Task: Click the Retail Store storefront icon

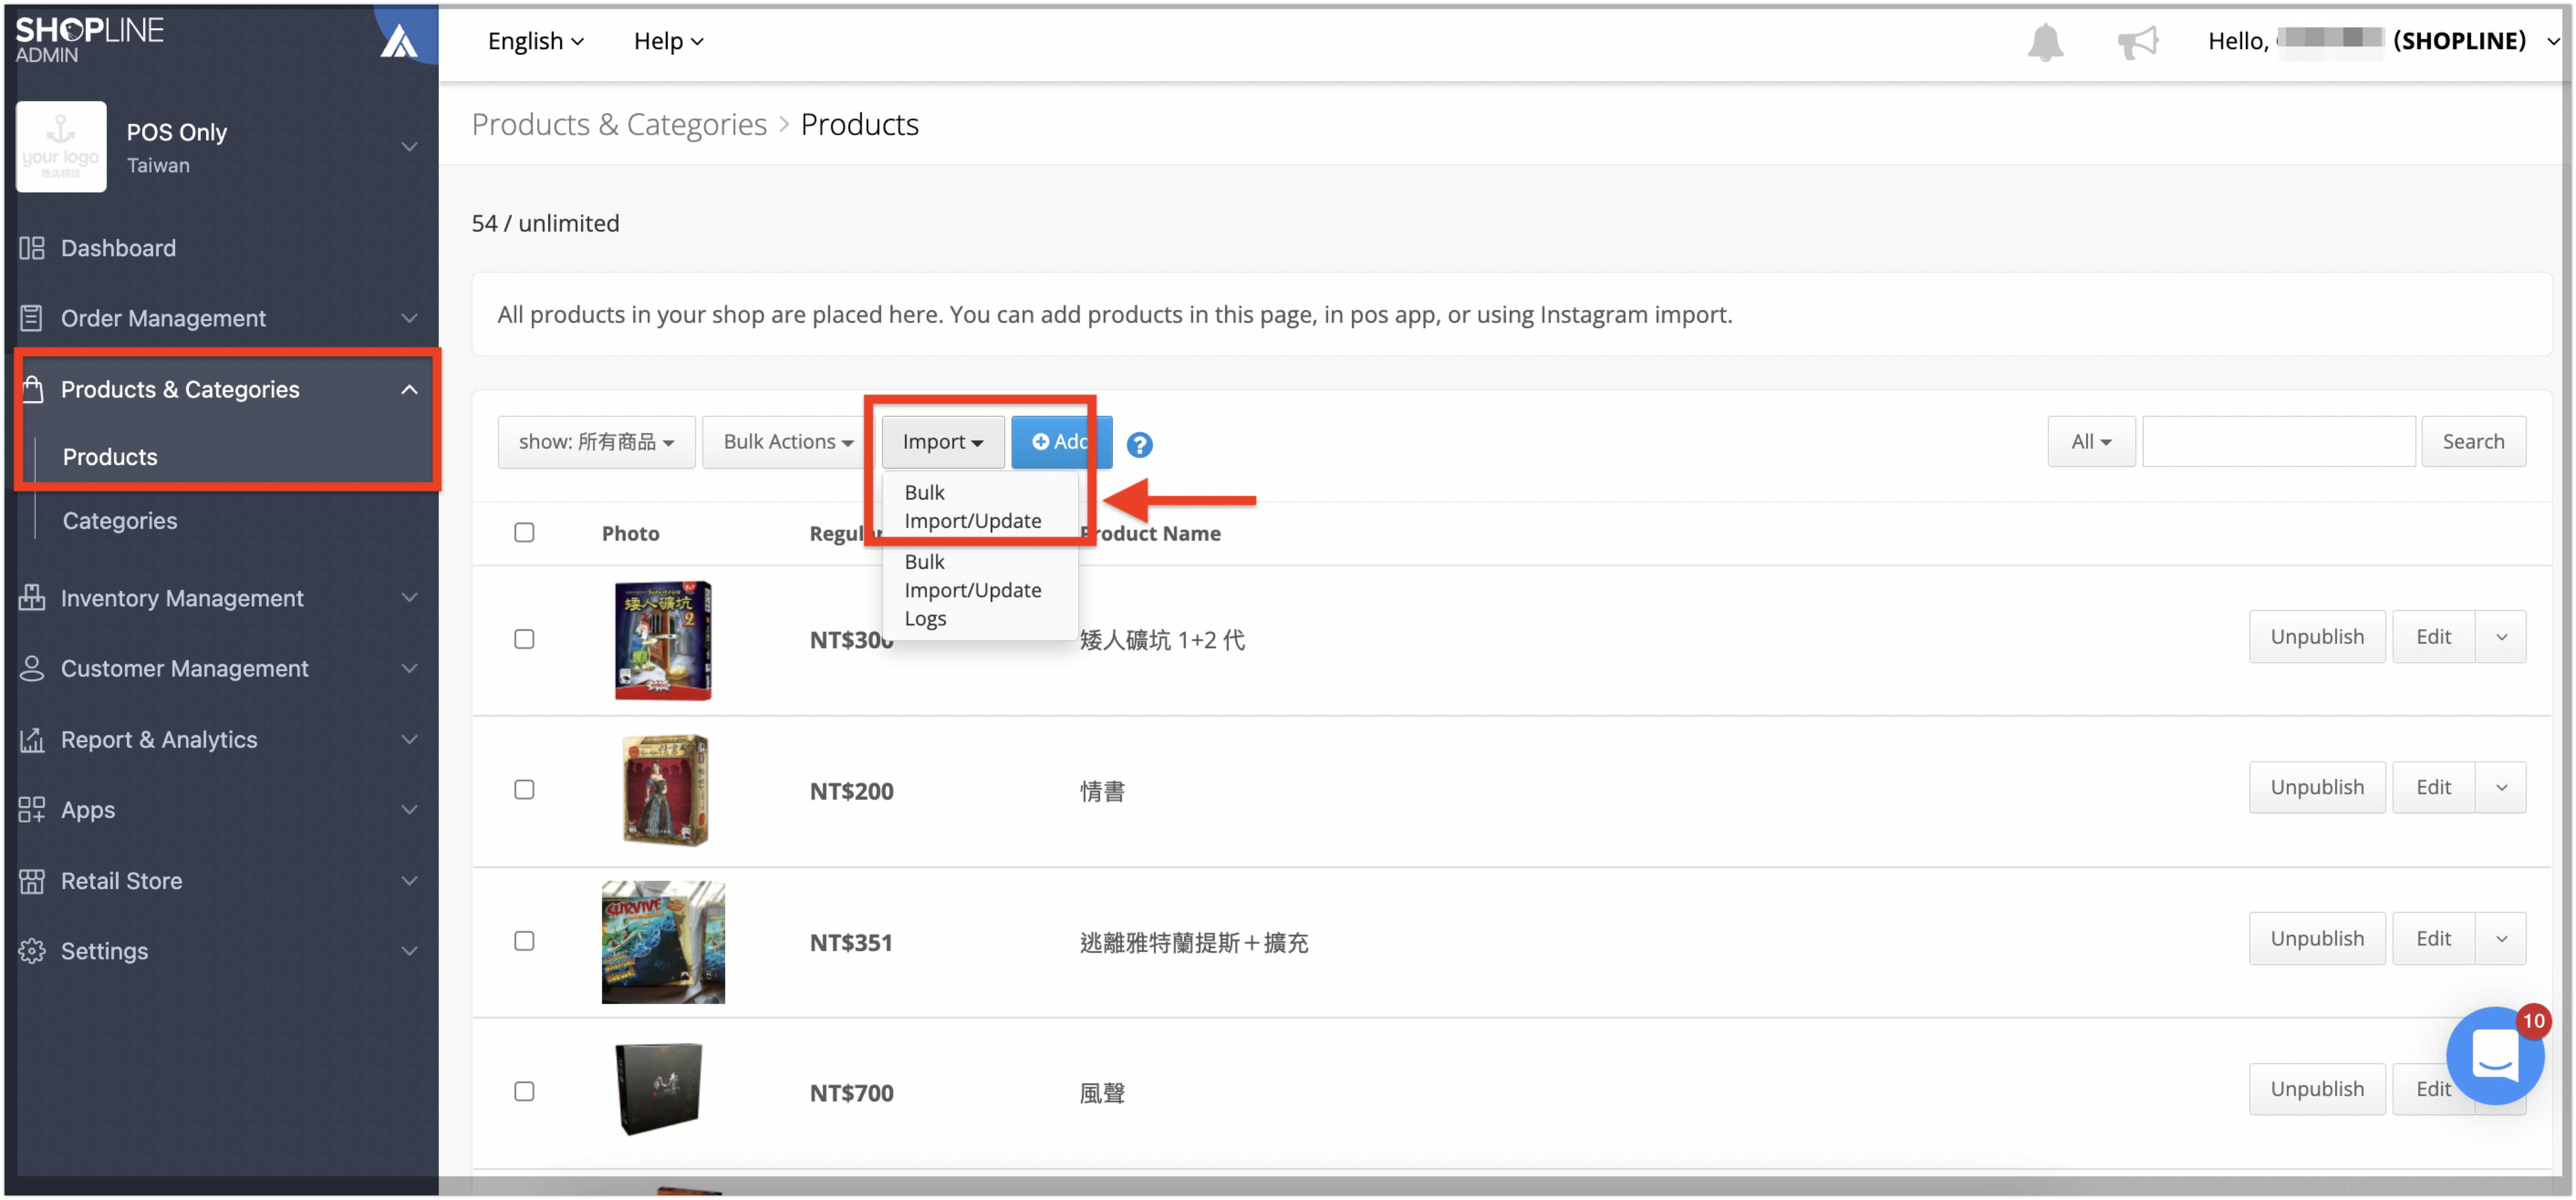Action: [32, 881]
